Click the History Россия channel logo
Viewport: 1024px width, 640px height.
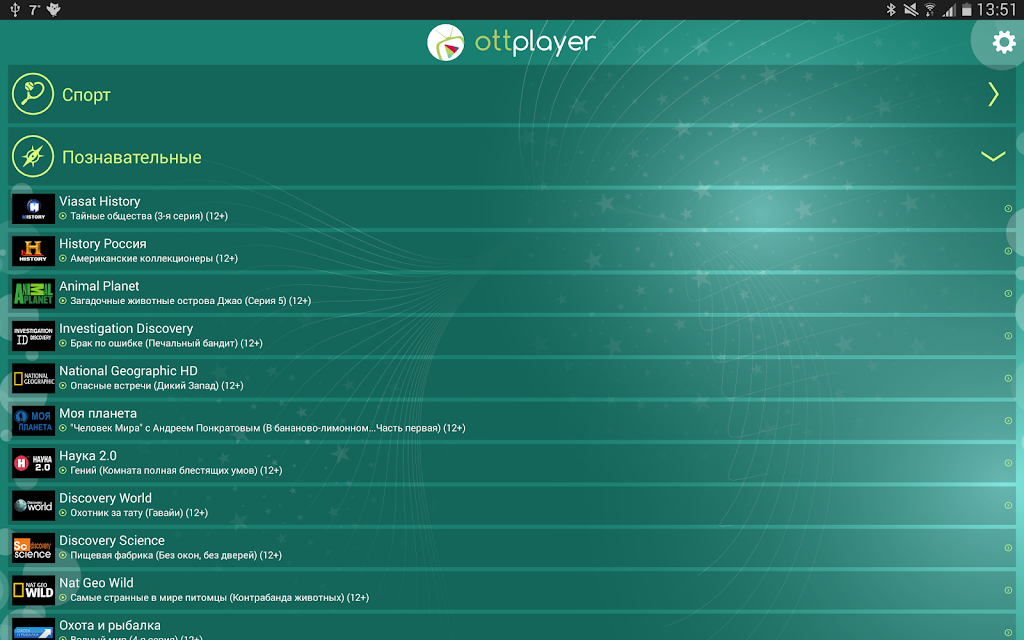[33, 251]
